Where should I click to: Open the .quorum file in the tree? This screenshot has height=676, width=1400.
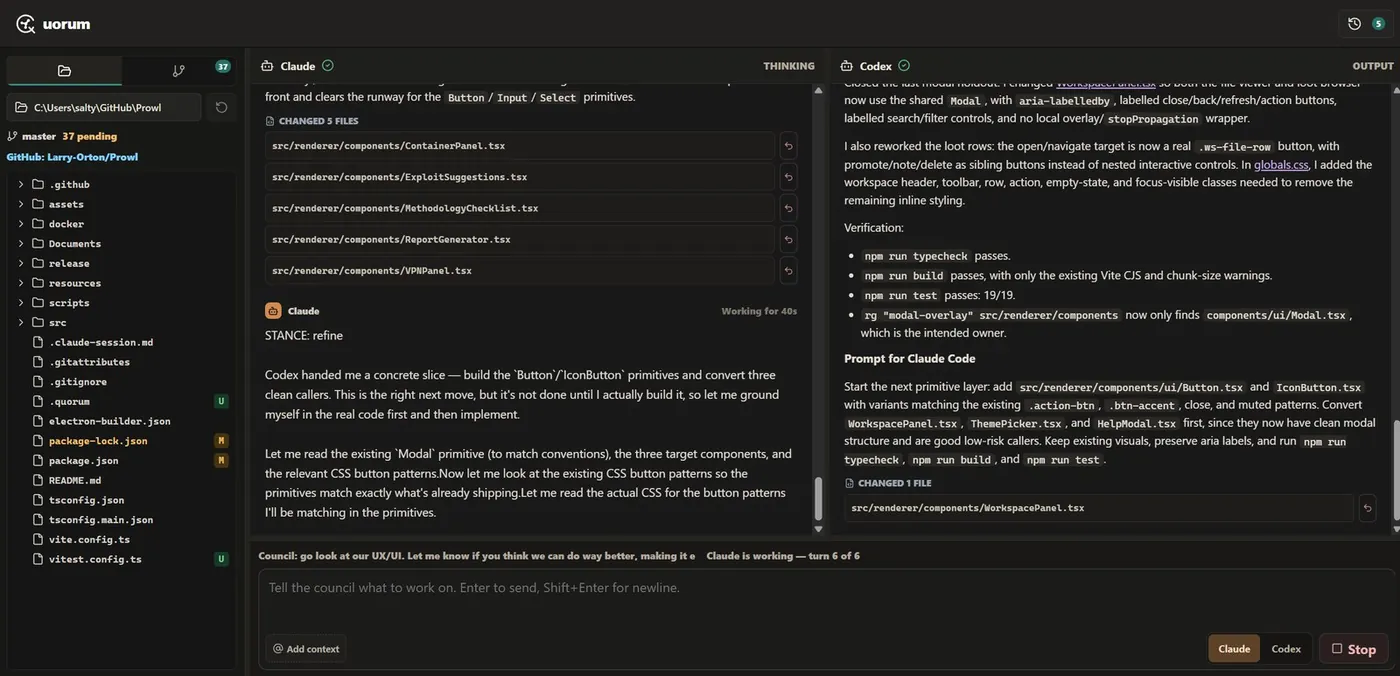point(69,401)
